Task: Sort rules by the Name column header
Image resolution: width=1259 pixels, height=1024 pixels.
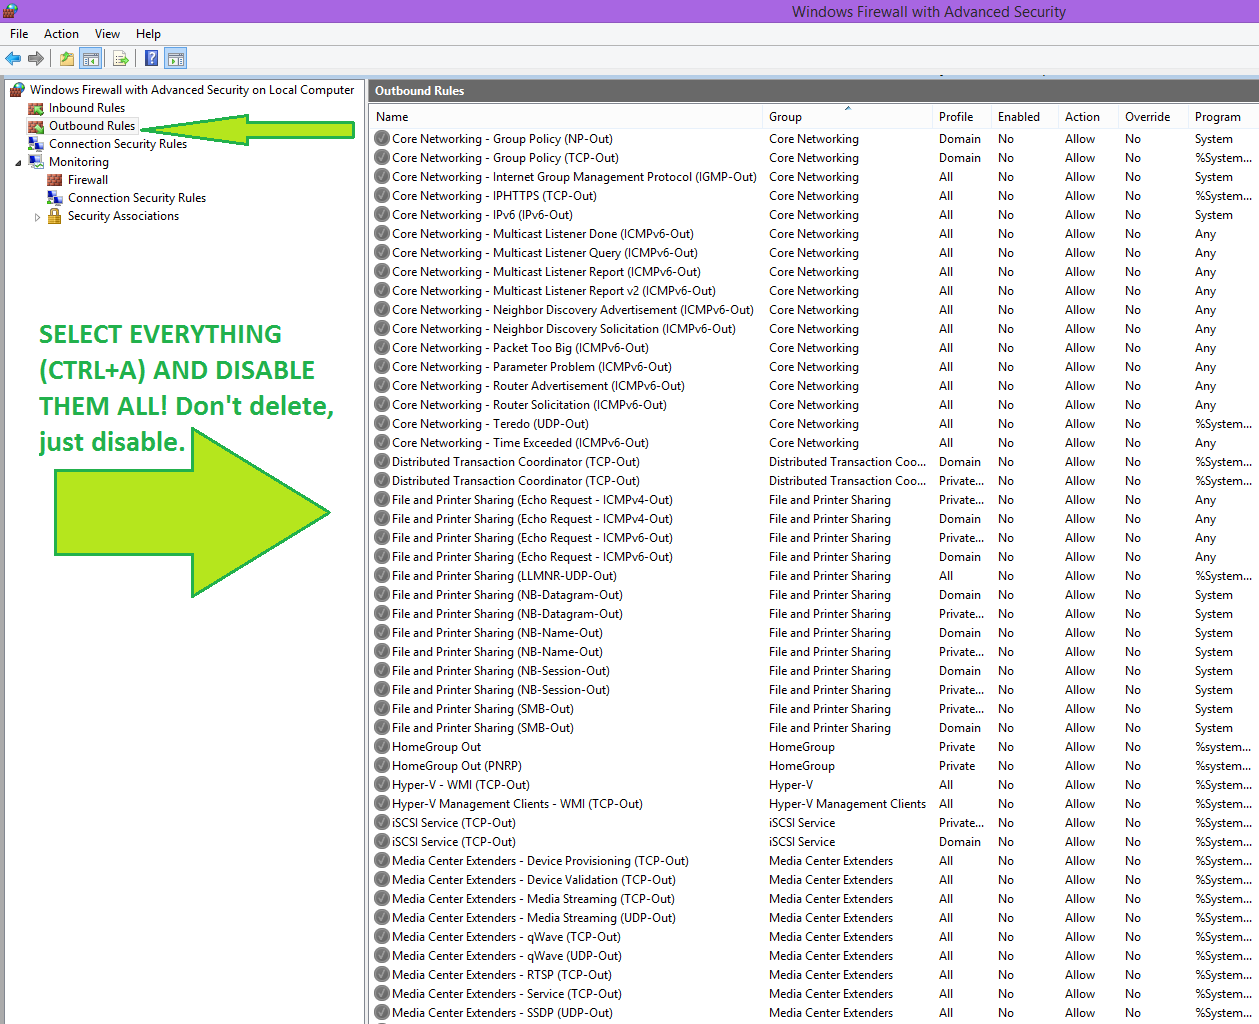Action: pyautogui.click(x=566, y=117)
